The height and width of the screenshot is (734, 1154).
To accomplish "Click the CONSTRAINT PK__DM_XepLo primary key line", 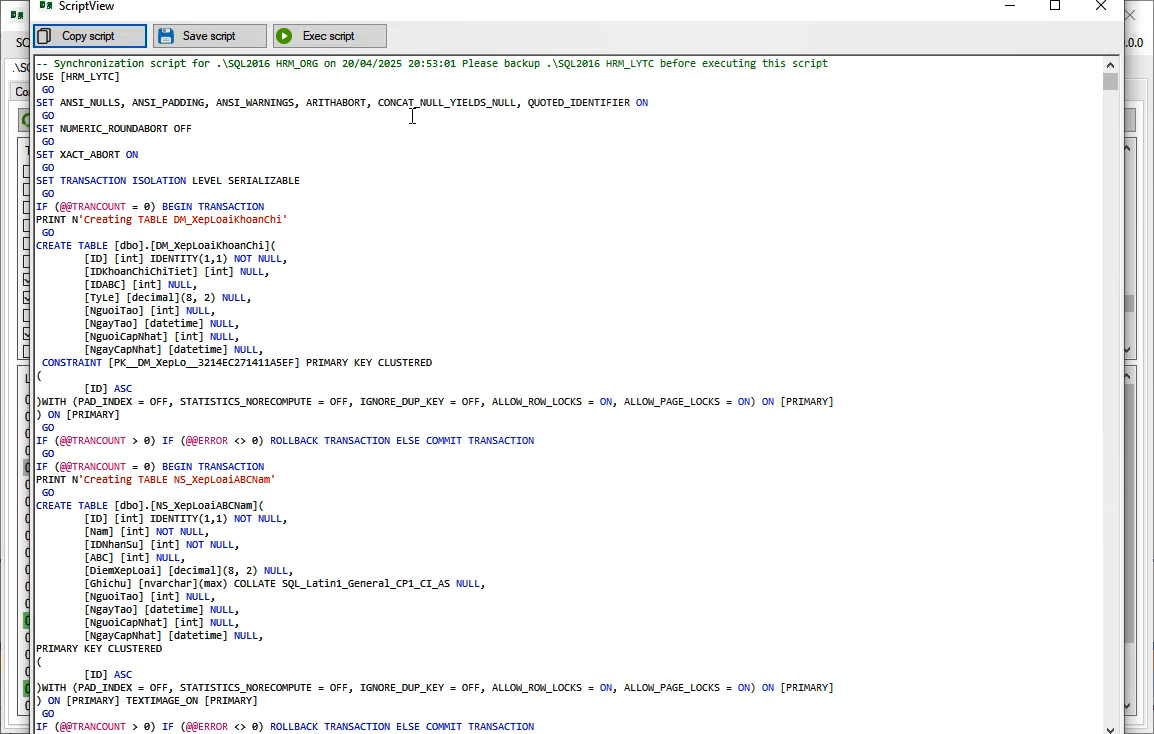I will [237, 363].
